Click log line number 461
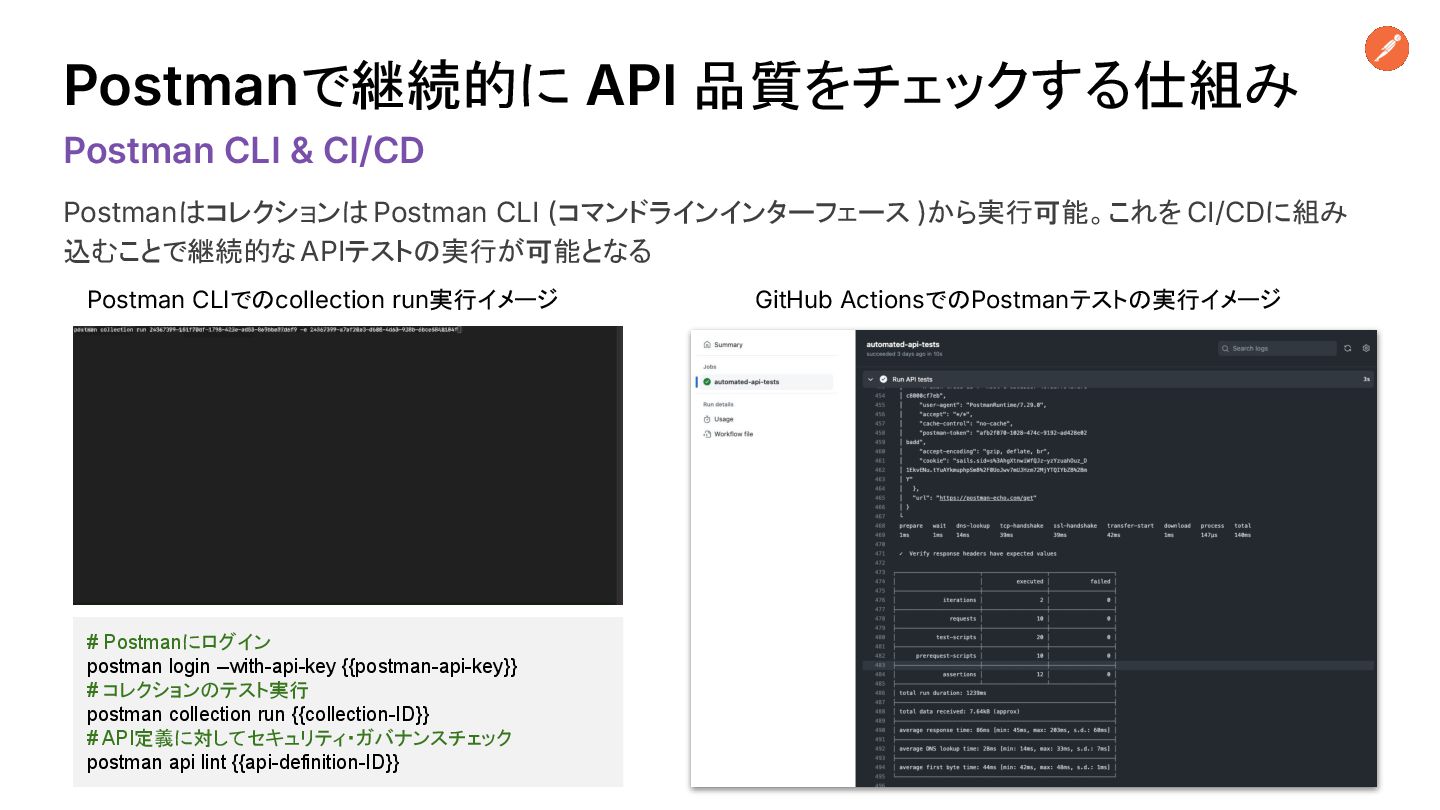This screenshot has height=810, width=1440. [880, 460]
